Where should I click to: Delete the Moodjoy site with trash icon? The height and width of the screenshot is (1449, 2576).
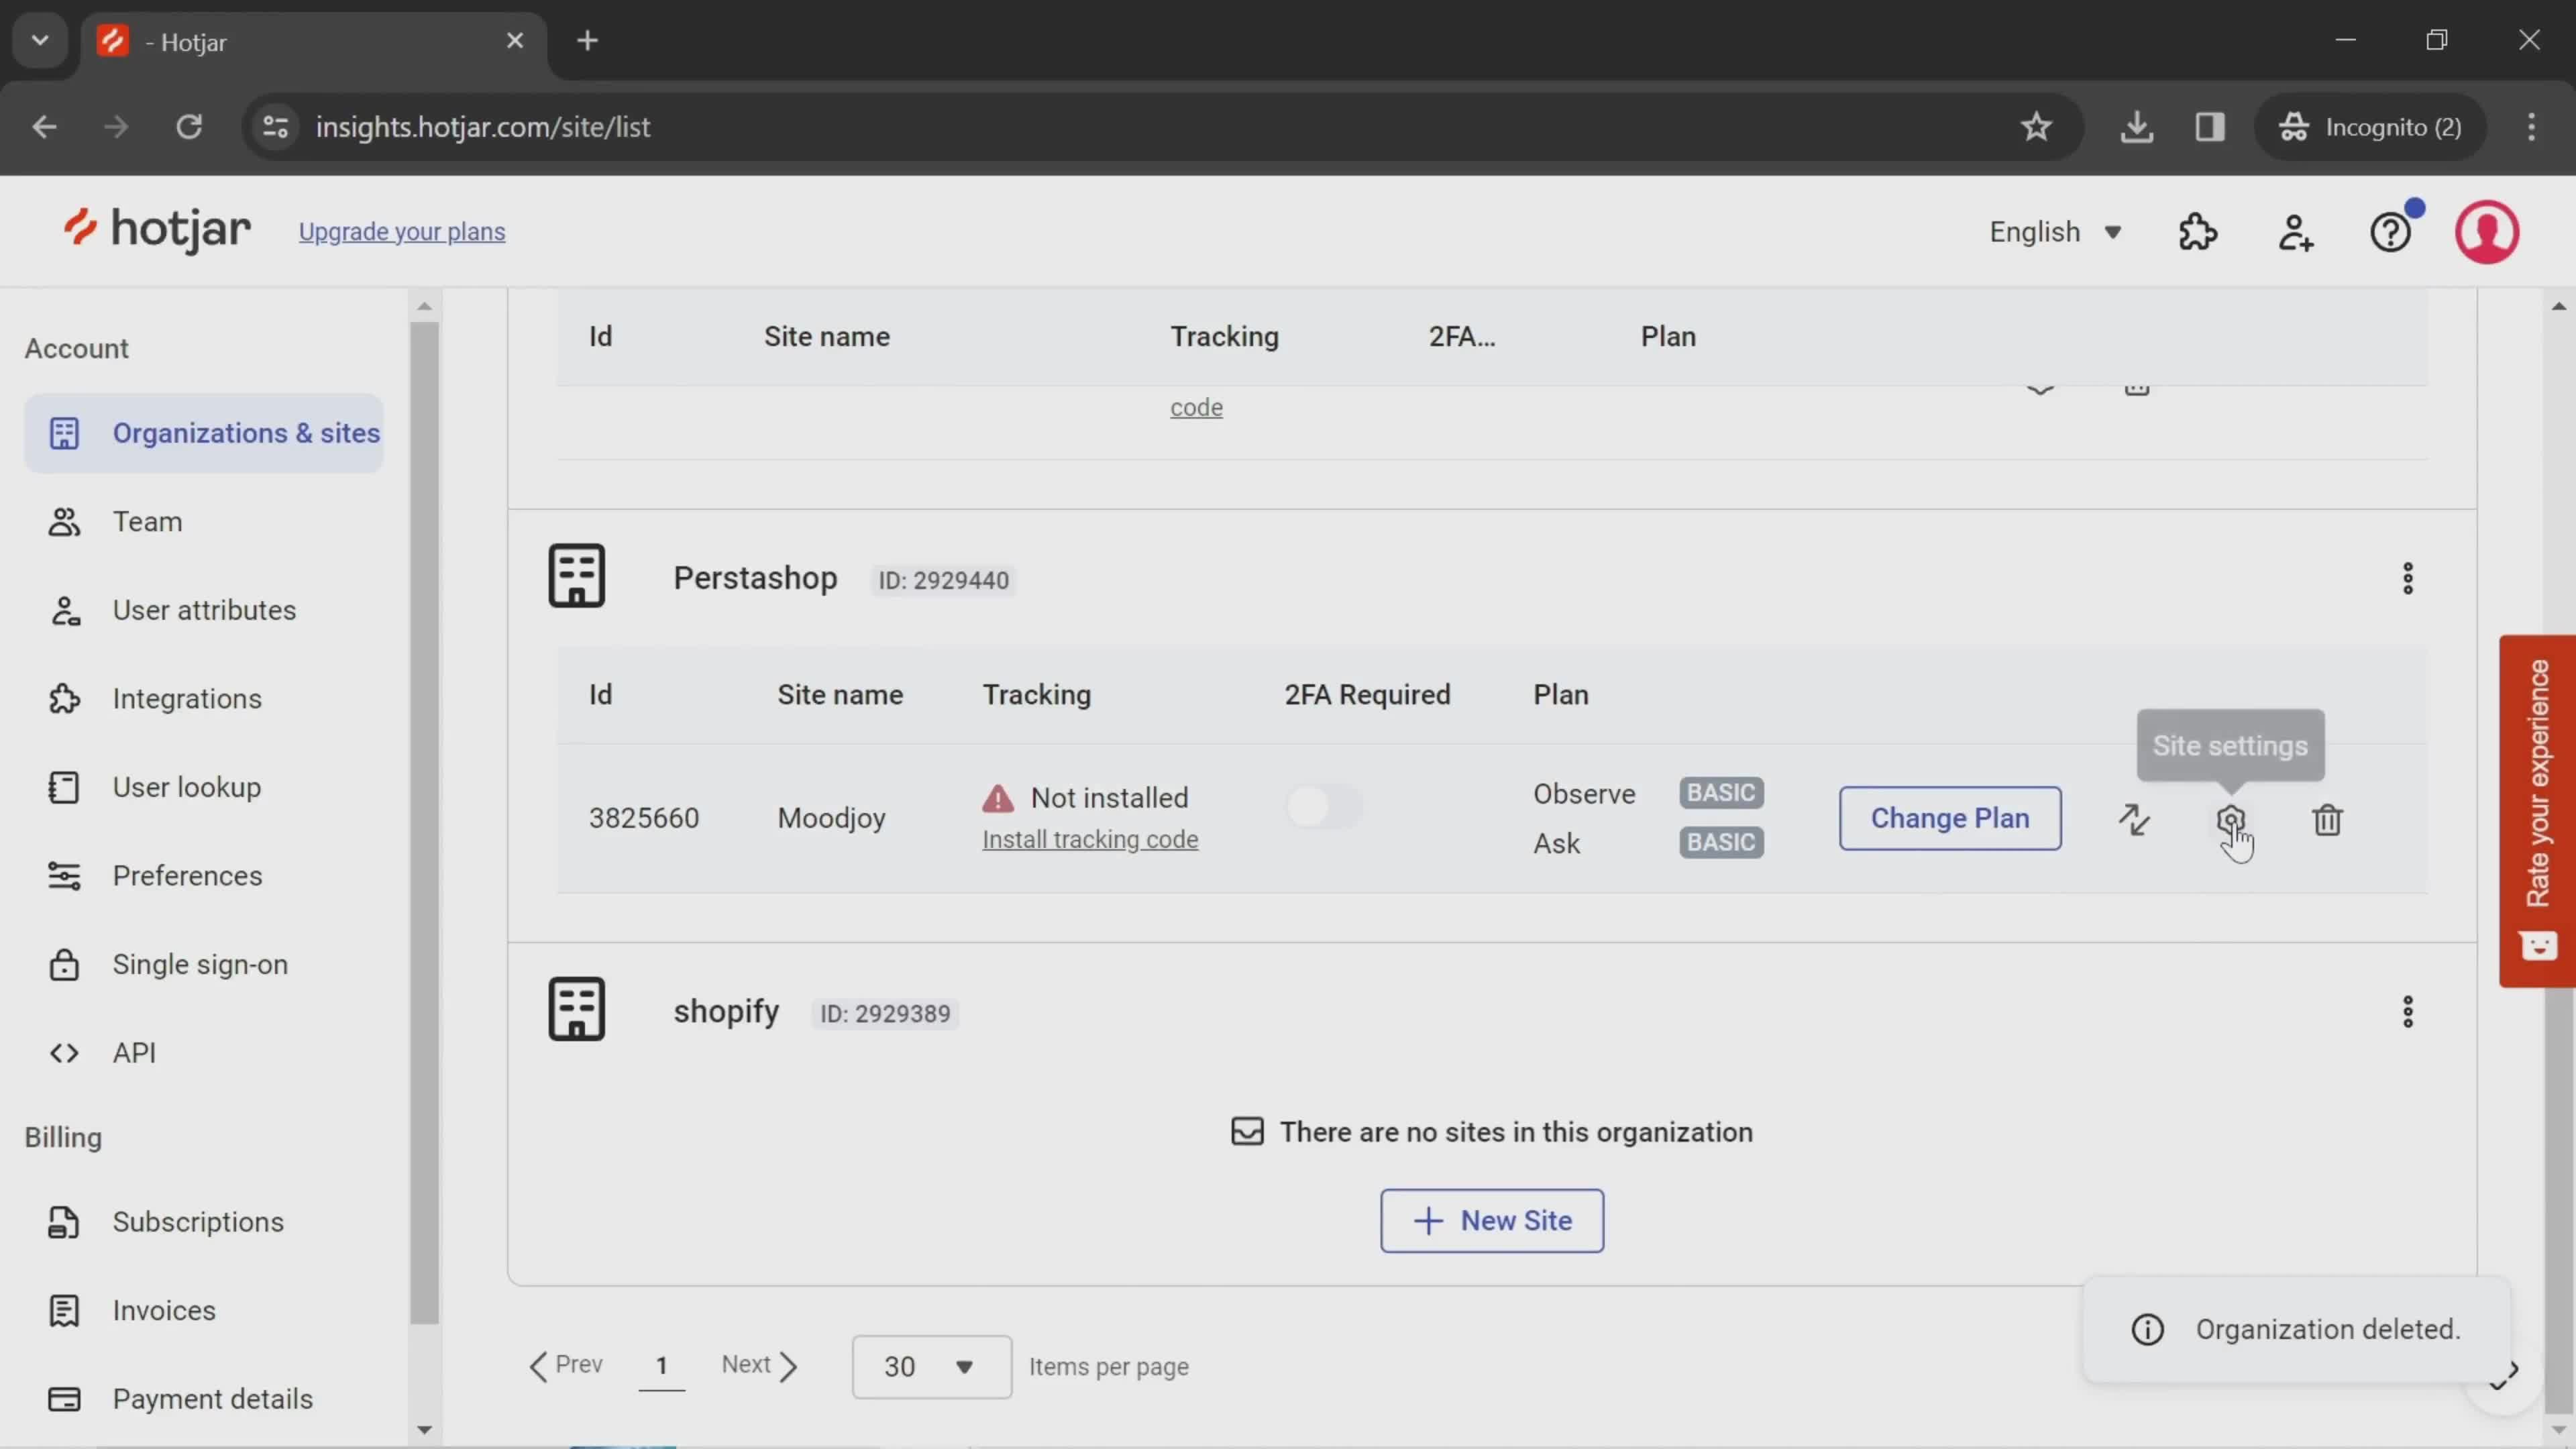click(2327, 819)
